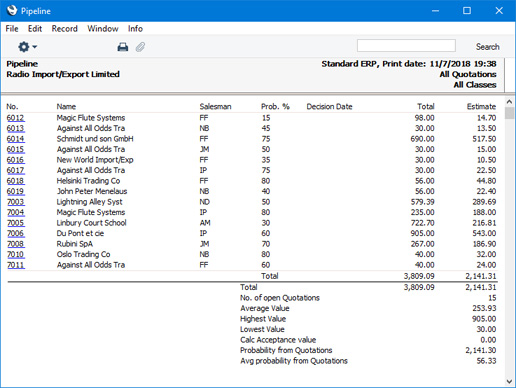Click 'Avg probability from Quotations' label
The height and width of the screenshot is (388, 516).
click(294, 361)
